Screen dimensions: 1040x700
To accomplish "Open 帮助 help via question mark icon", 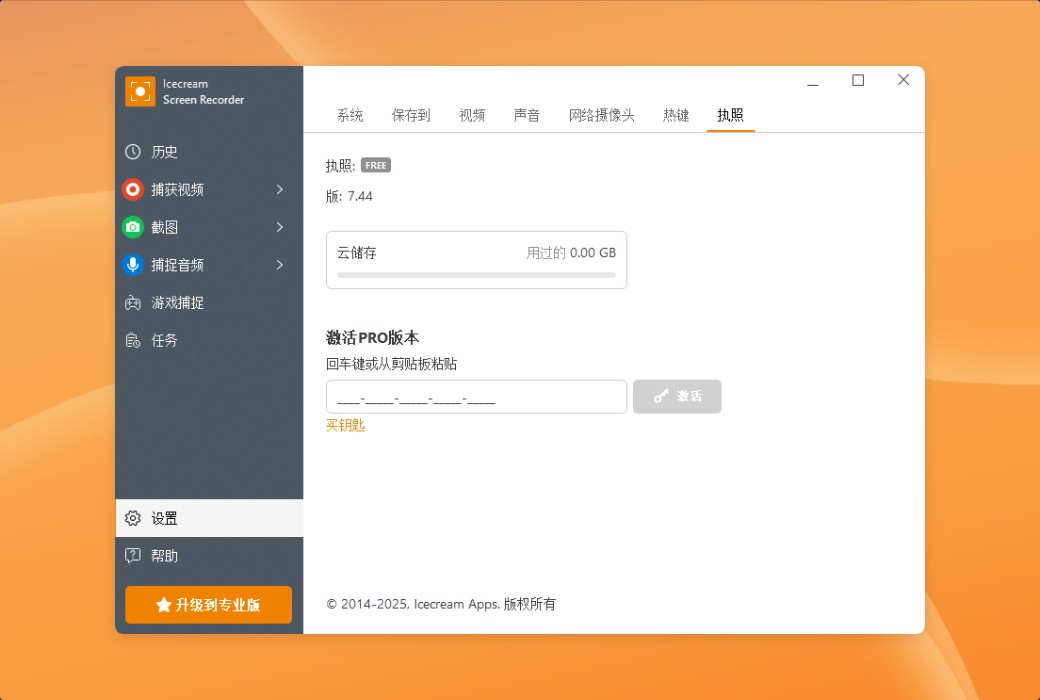I will [x=133, y=555].
